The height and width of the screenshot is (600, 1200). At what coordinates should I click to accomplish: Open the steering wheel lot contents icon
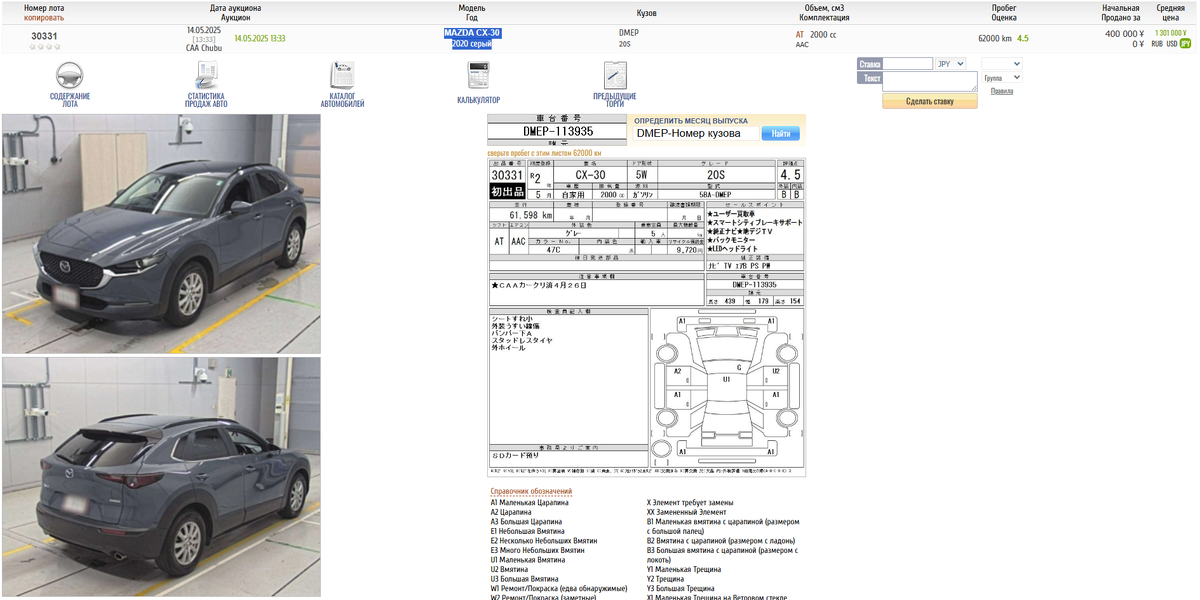coord(69,76)
